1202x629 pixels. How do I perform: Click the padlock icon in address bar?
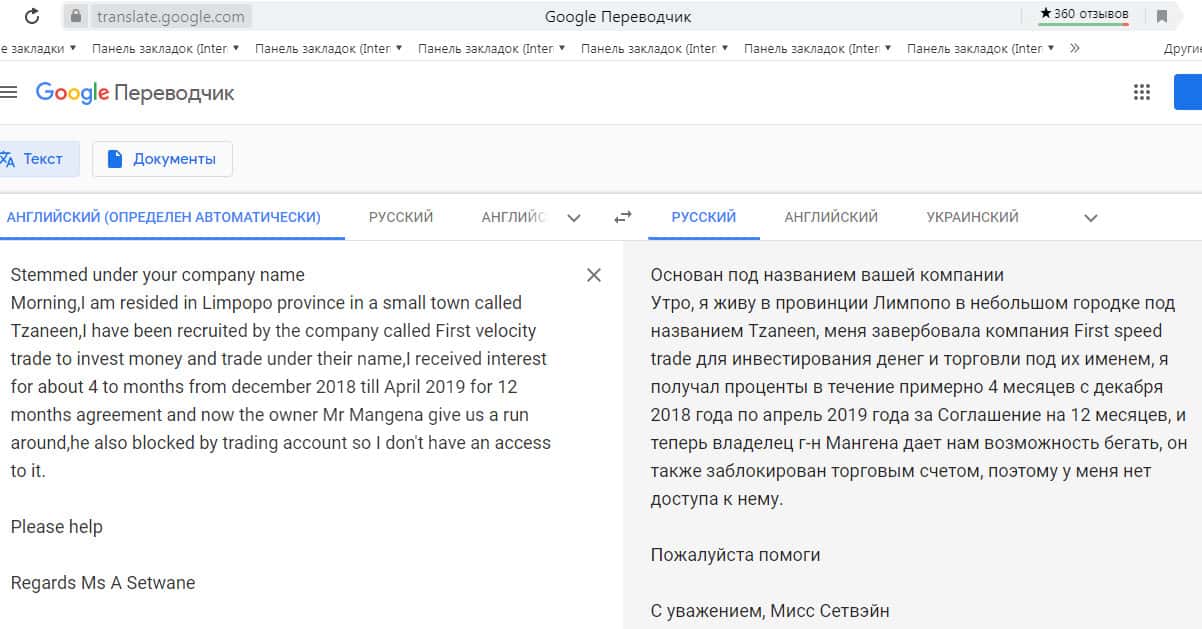[x=76, y=16]
